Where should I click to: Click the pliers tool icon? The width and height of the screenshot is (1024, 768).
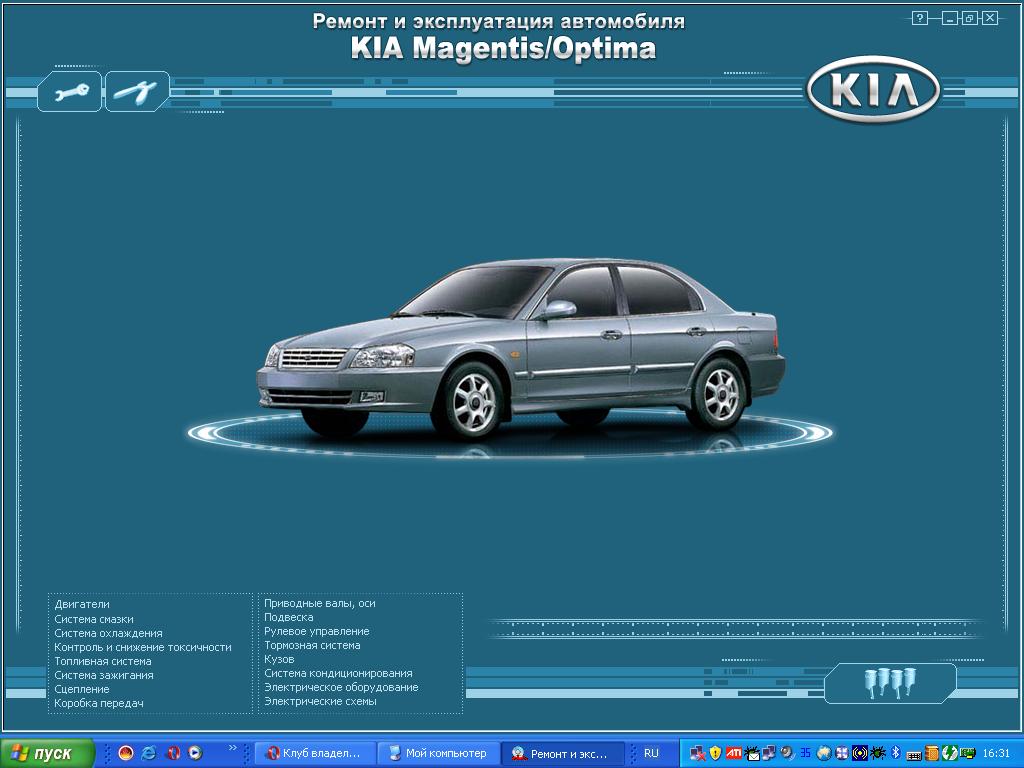click(x=137, y=92)
